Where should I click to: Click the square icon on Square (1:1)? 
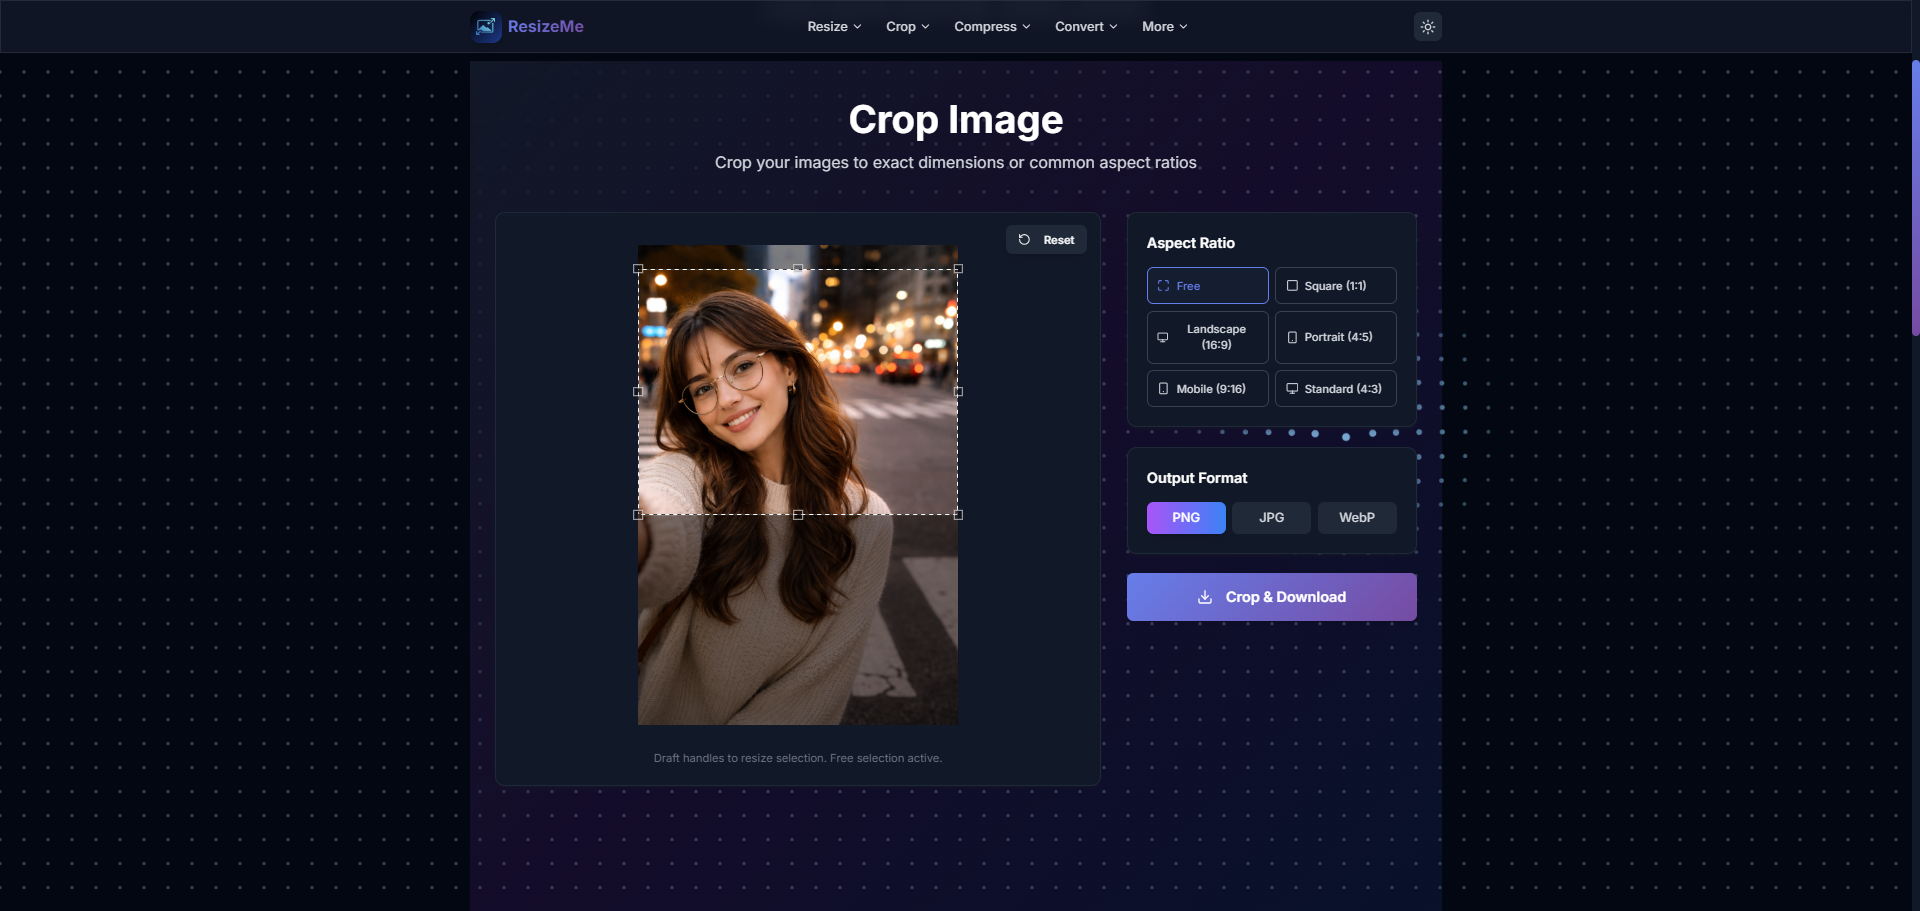pyautogui.click(x=1291, y=285)
